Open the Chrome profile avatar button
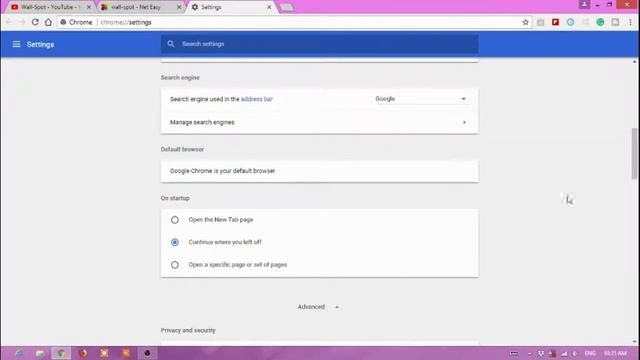Screen dimensions: 640x360 584,4
